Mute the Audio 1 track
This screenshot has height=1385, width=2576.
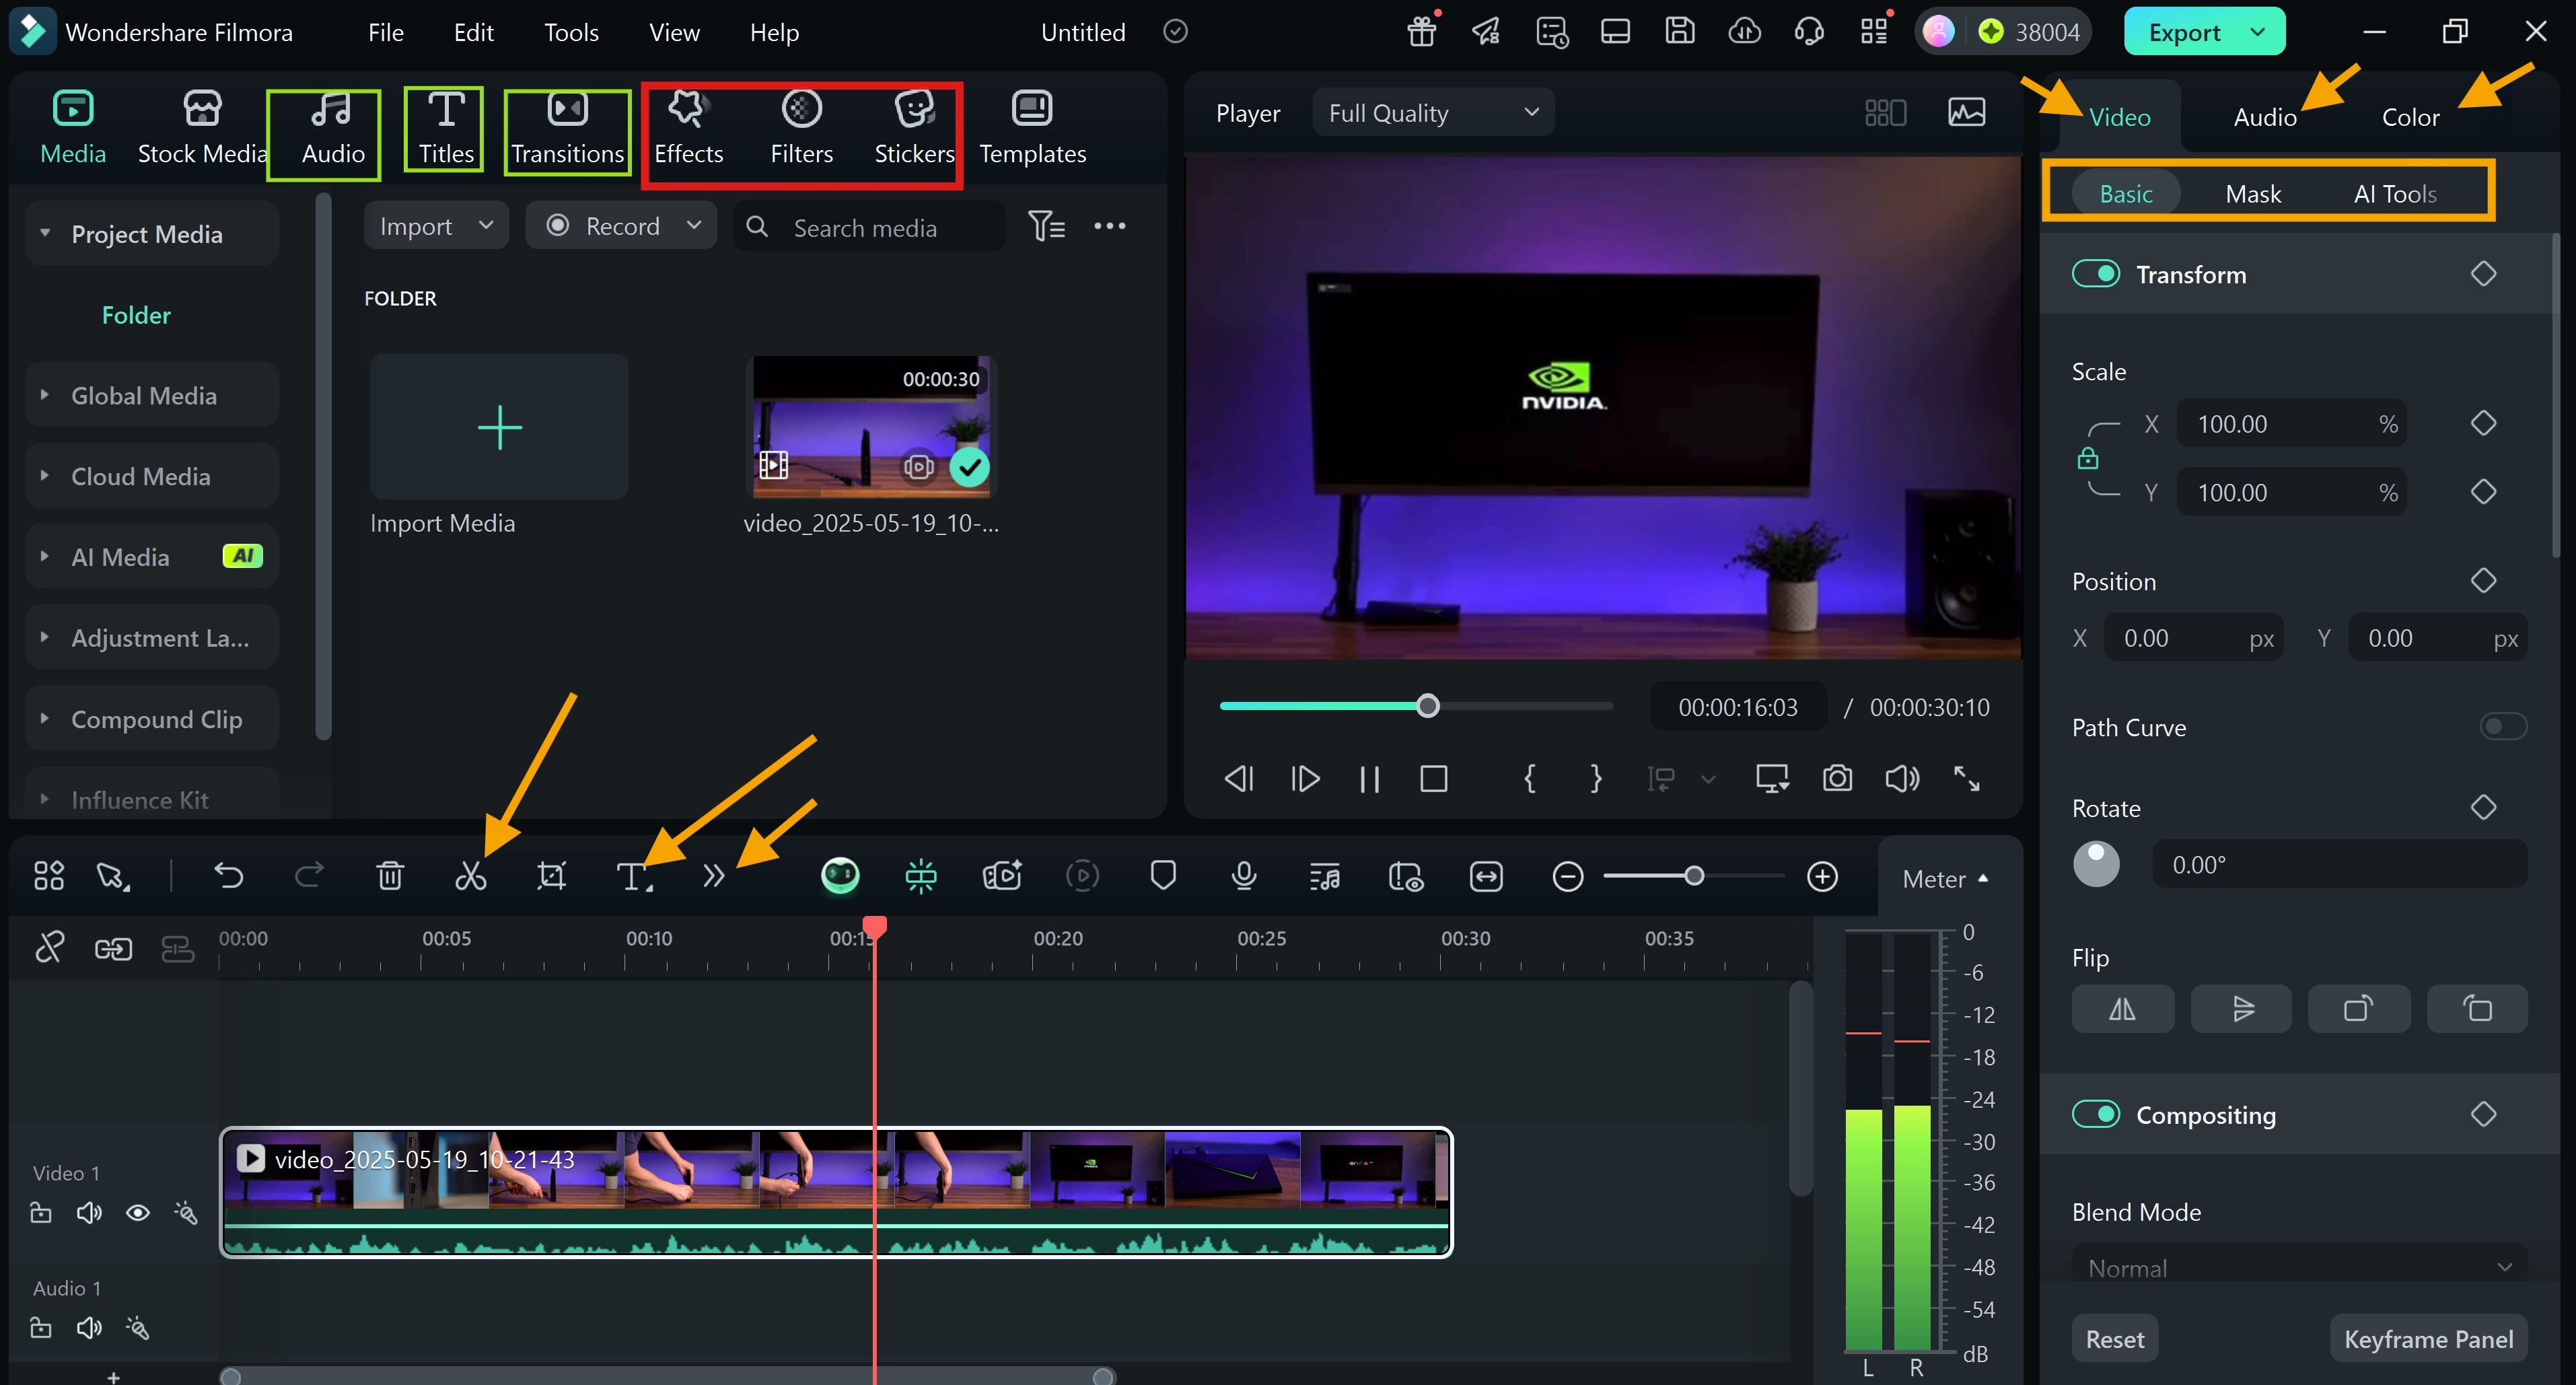click(x=89, y=1328)
